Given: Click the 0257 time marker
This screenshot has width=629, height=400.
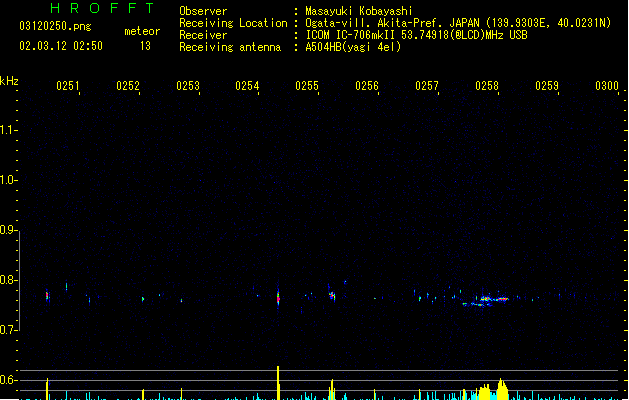Looking at the screenshot, I should [x=427, y=86].
